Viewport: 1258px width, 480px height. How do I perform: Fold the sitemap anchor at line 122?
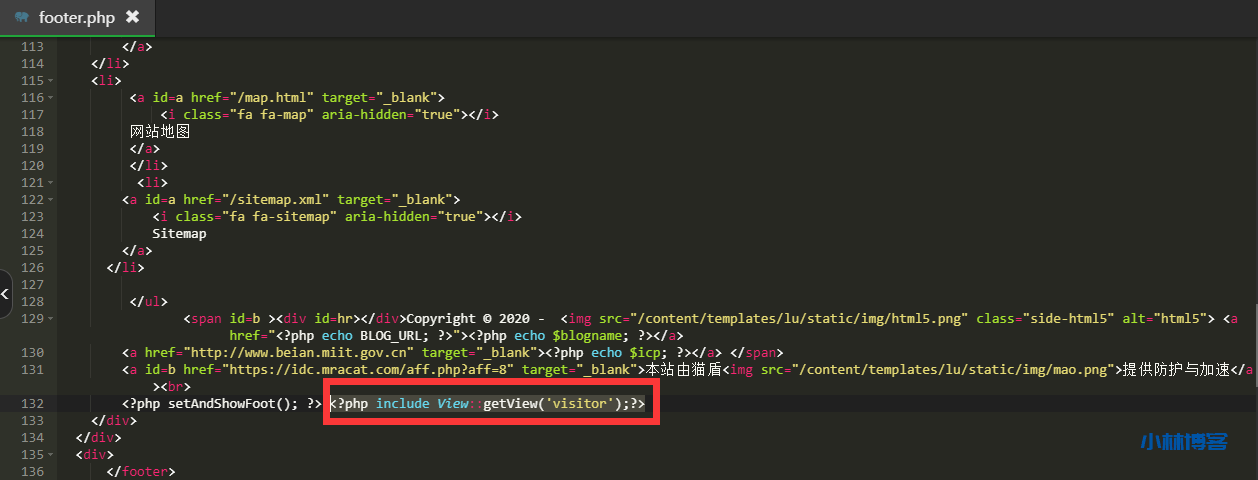coord(51,200)
